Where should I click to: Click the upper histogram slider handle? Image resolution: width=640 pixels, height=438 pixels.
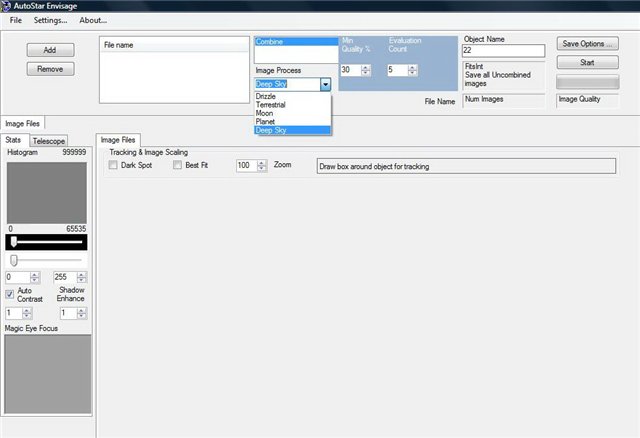click(13, 242)
